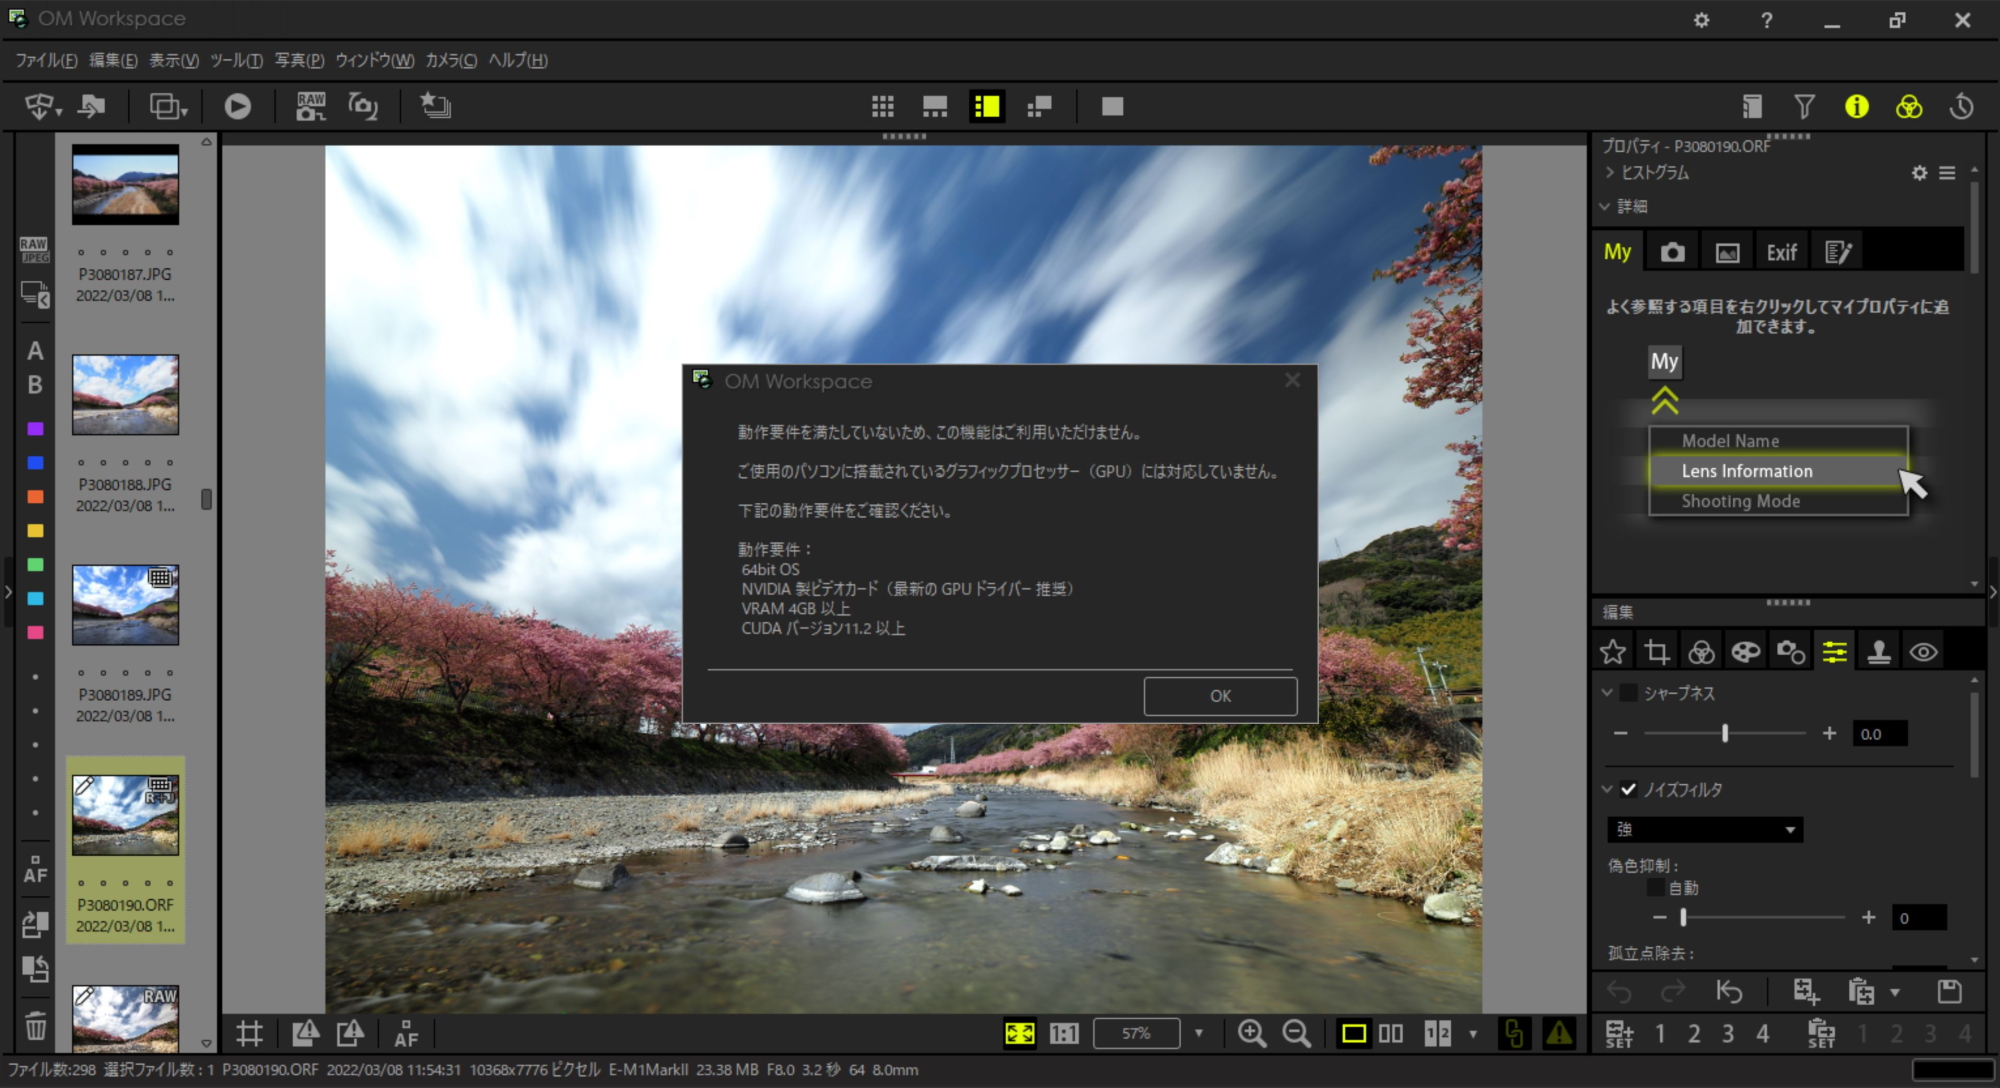Open thumbnail P3080187.JPG
This screenshot has height=1088, width=2000.
pyautogui.click(x=125, y=184)
